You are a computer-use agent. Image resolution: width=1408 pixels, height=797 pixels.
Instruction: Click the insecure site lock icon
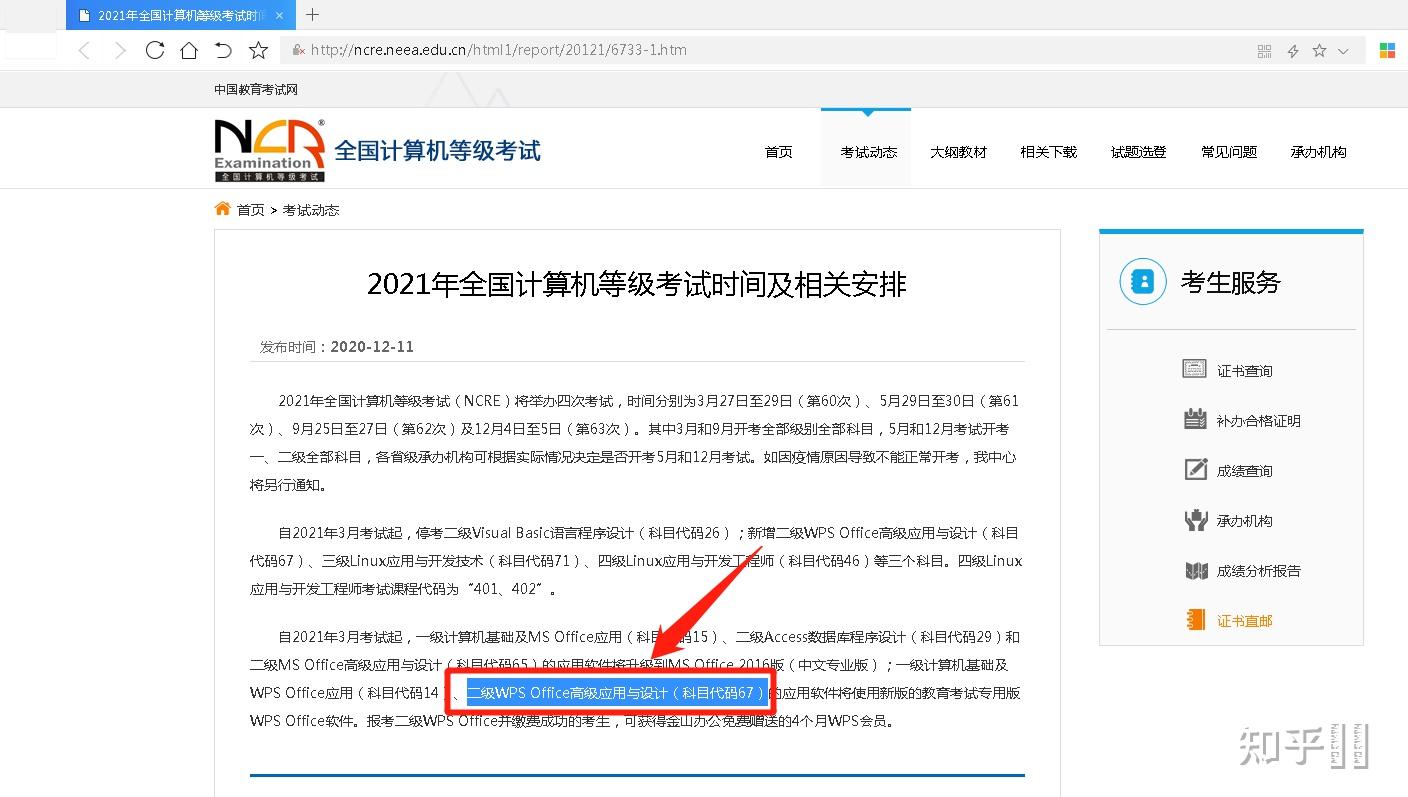[x=299, y=50]
